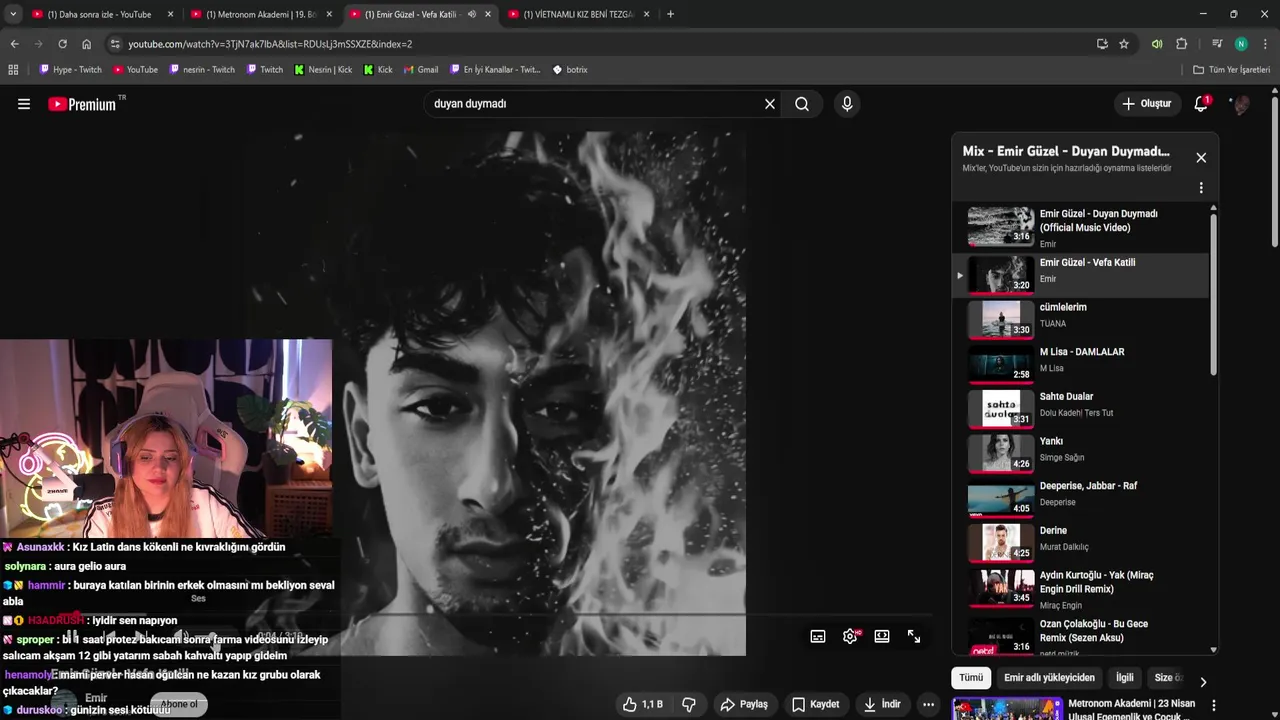Open the browser home page
The width and height of the screenshot is (1280, 720).
(x=86, y=44)
